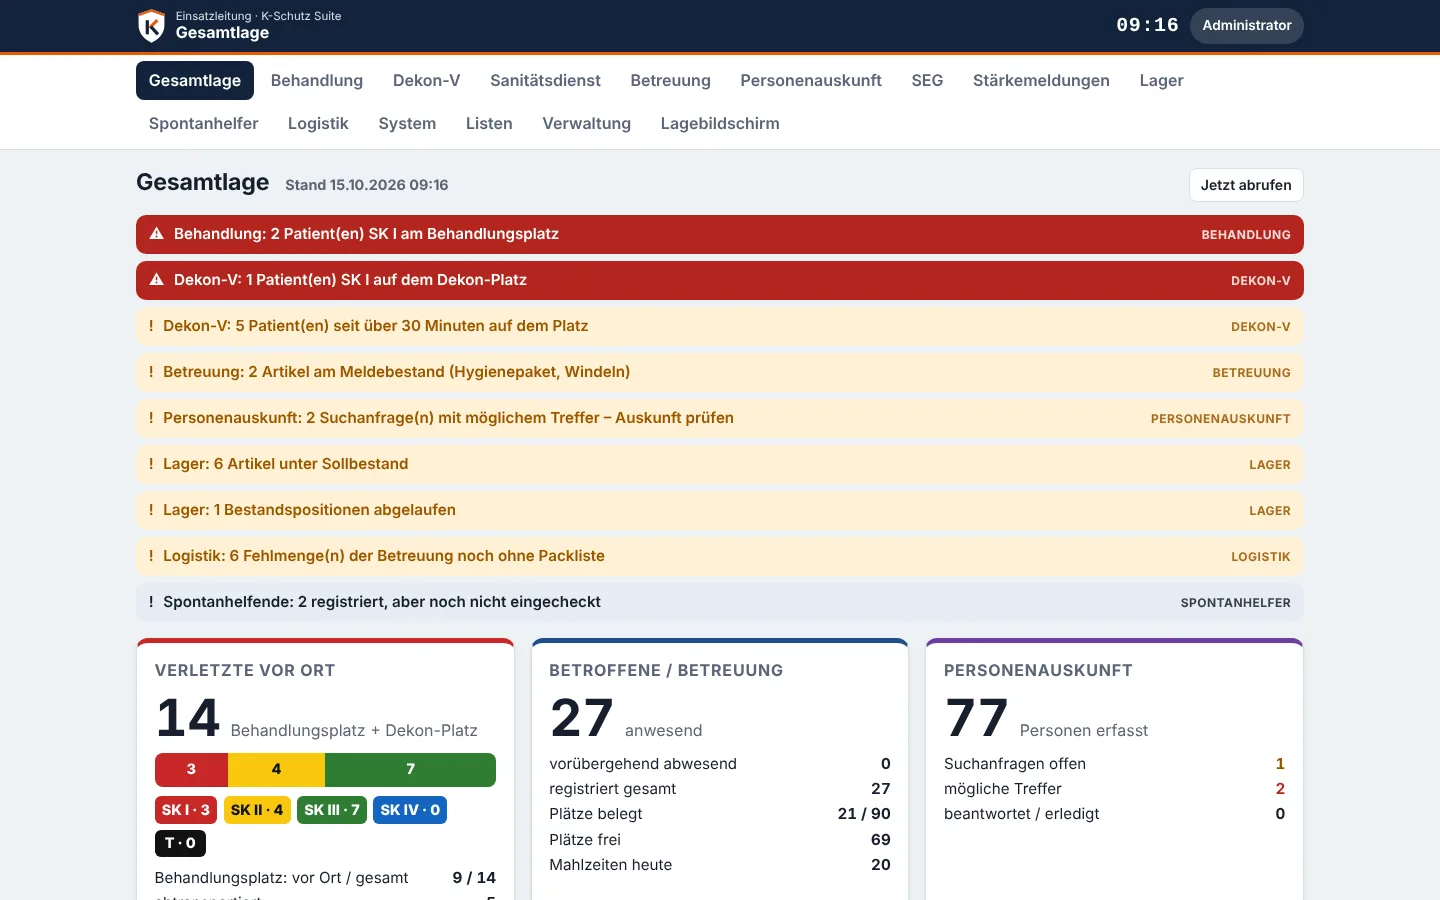The image size is (1440, 900).
Task: Click the Administrator user button
Action: 1247,26
